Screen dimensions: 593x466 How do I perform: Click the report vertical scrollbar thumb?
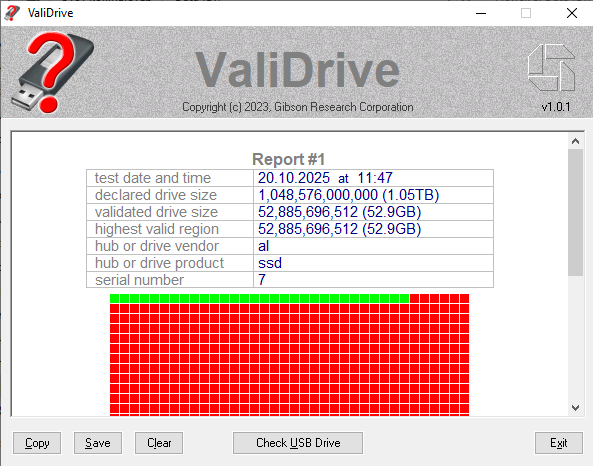pyautogui.click(x=576, y=213)
